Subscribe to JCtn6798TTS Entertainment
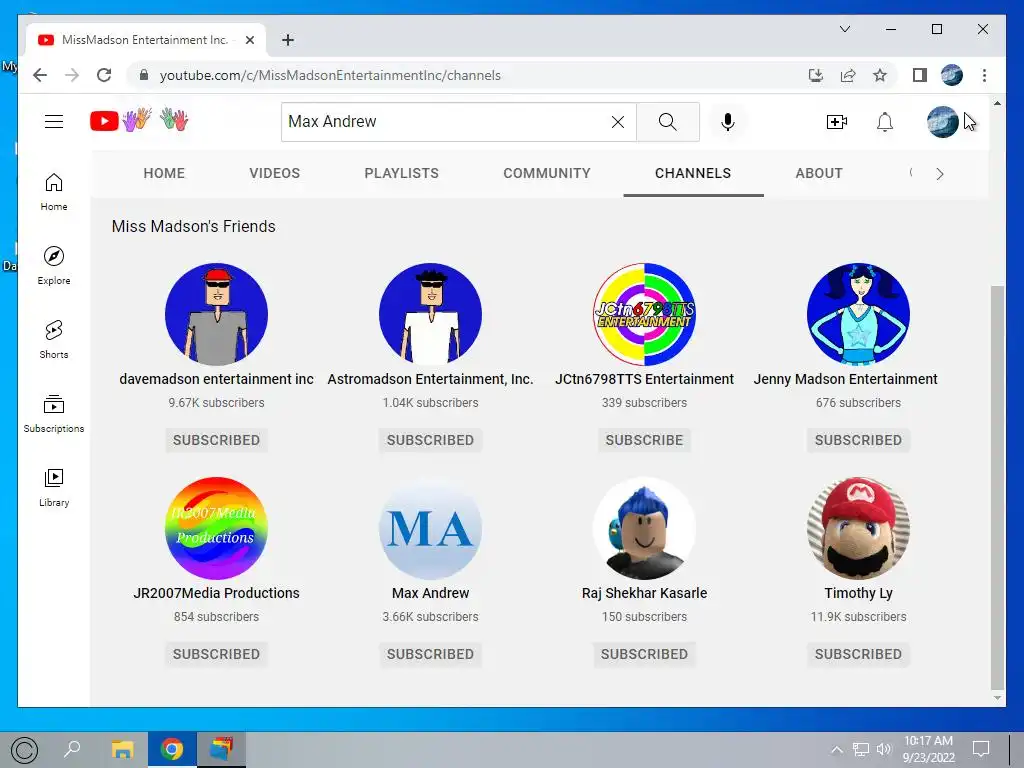1024x768 pixels. pyautogui.click(x=644, y=440)
